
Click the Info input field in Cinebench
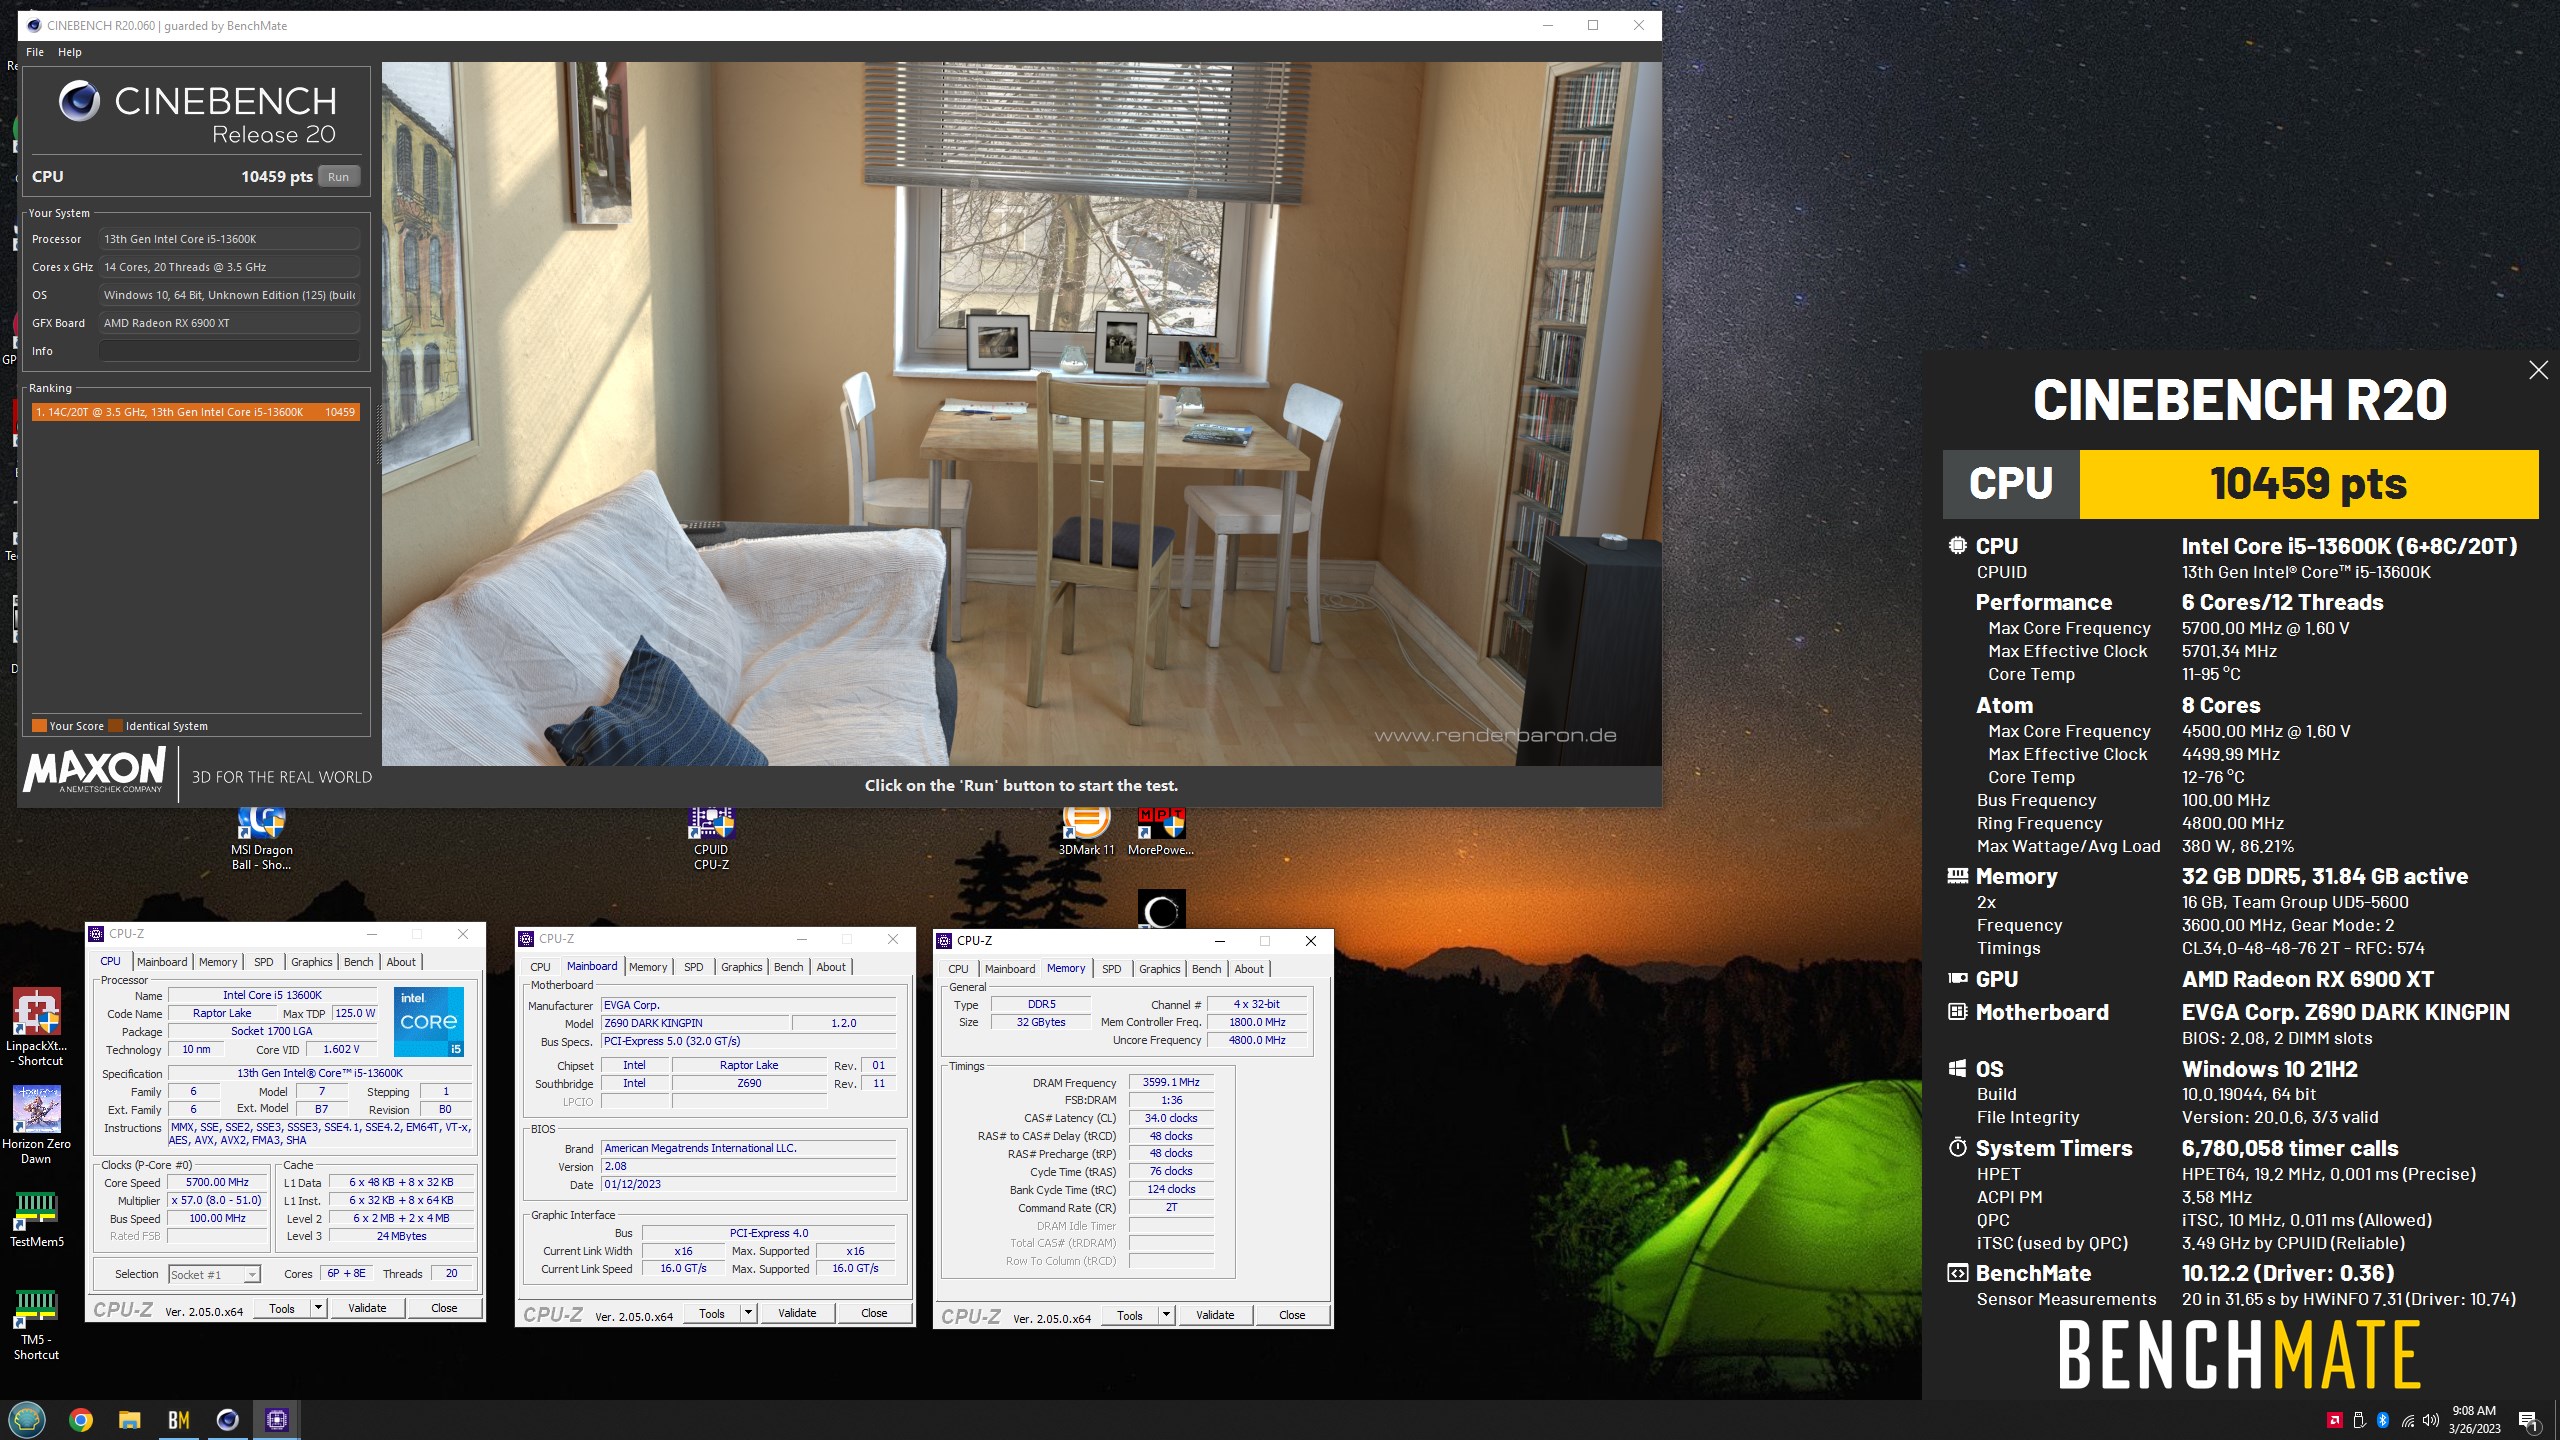click(229, 351)
